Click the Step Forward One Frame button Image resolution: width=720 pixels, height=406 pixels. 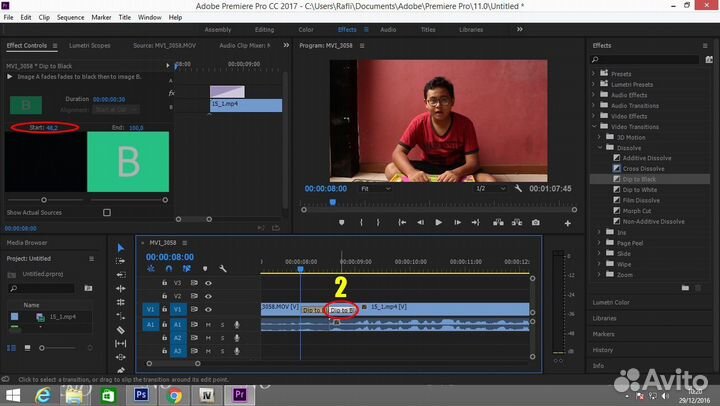(457, 222)
